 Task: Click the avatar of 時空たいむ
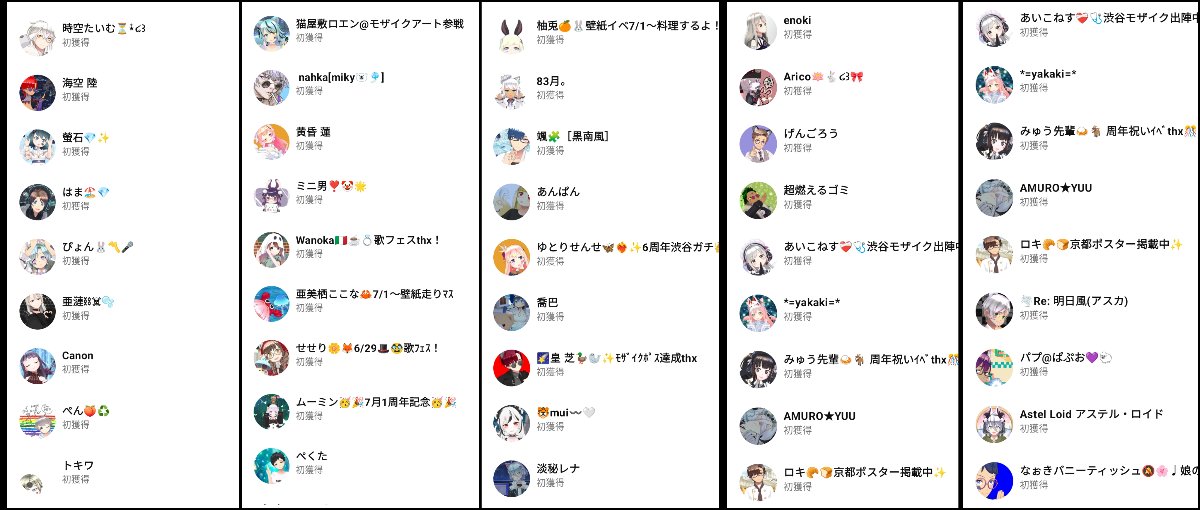coord(37,37)
